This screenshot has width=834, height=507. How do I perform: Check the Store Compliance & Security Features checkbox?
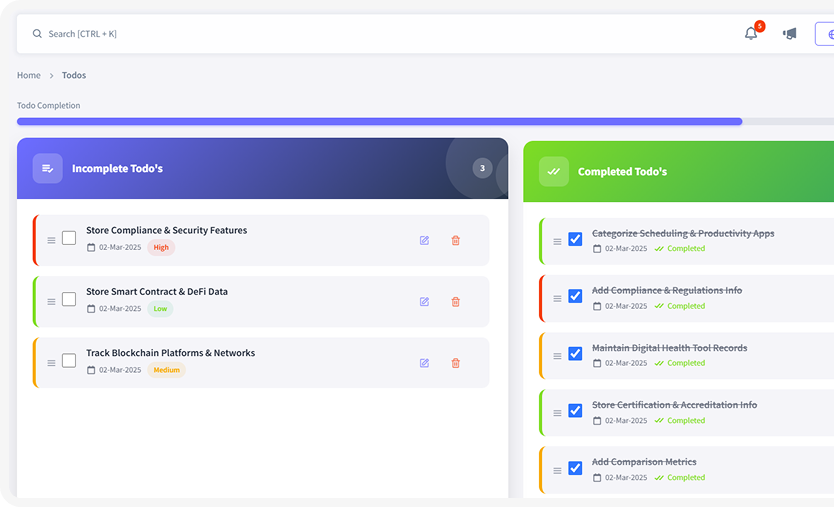[x=69, y=238]
